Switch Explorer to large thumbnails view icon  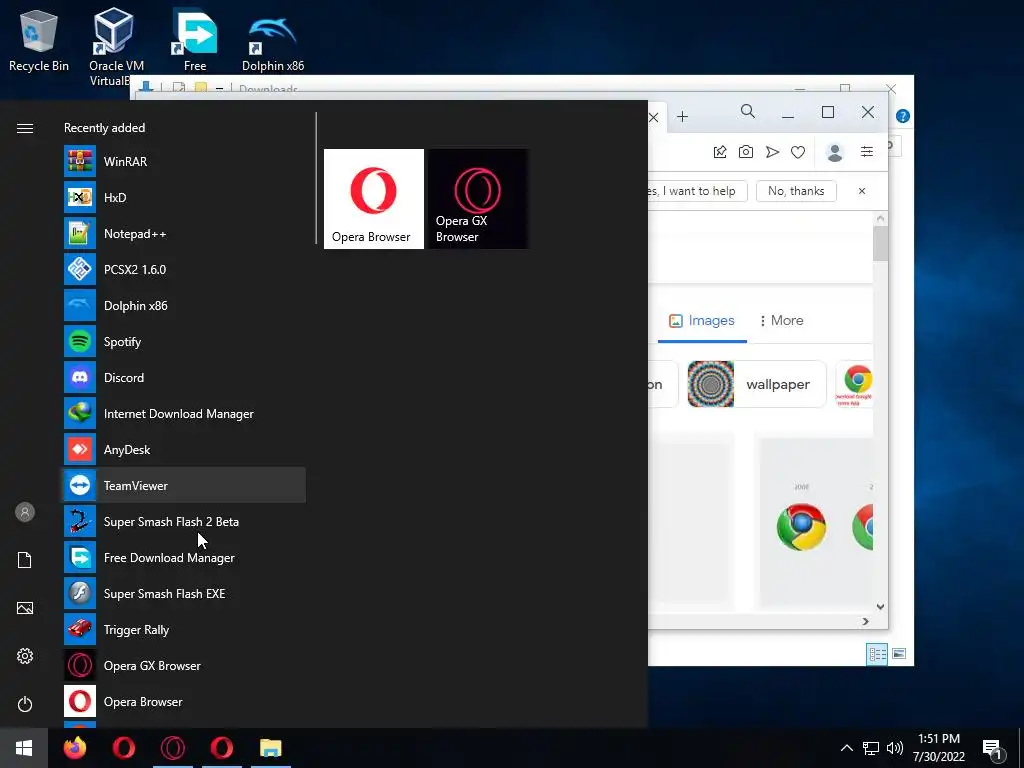pos(899,654)
